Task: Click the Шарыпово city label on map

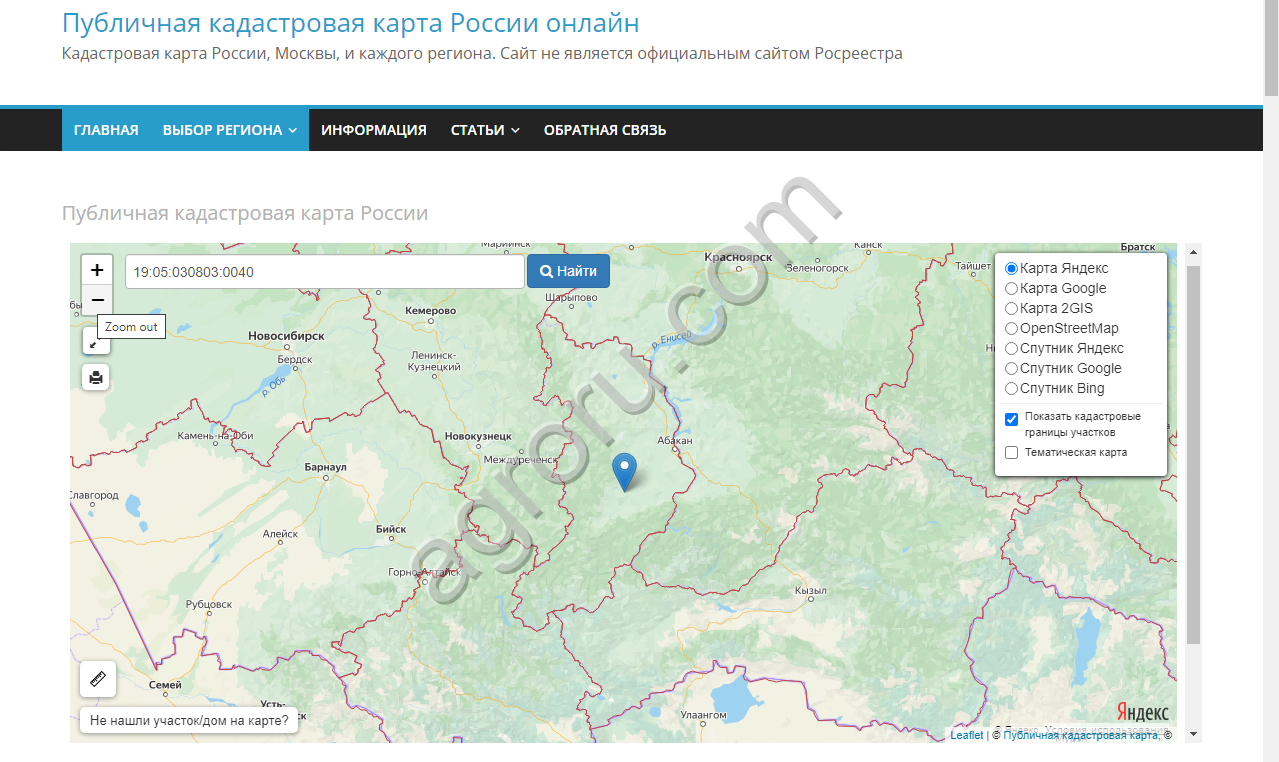Action: (573, 297)
